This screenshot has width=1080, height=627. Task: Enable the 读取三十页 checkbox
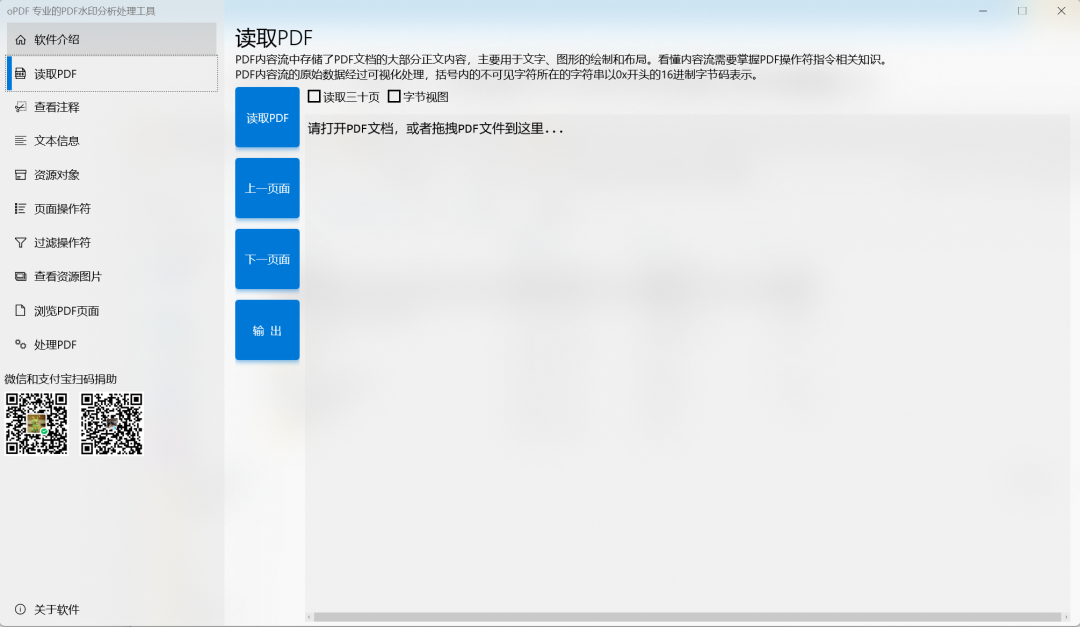tap(315, 96)
